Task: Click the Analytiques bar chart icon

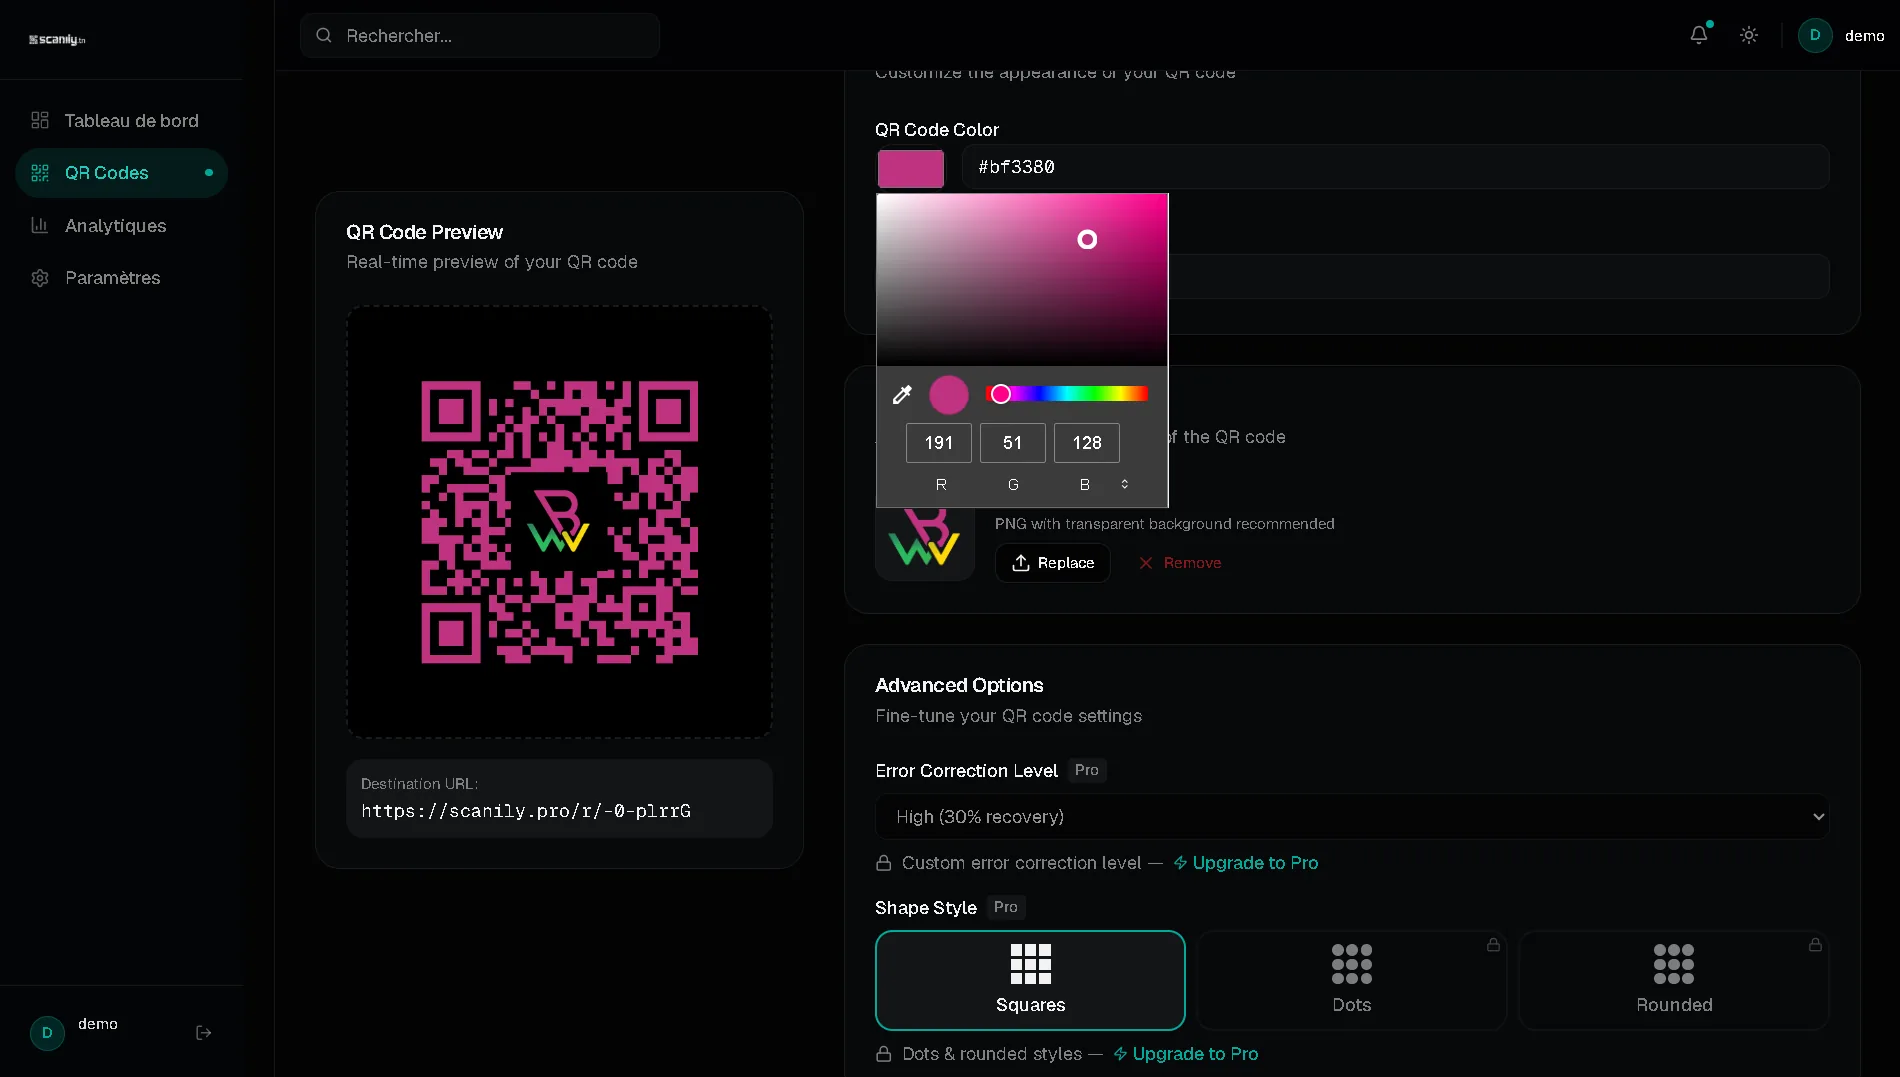Action: pyautogui.click(x=40, y=226)
